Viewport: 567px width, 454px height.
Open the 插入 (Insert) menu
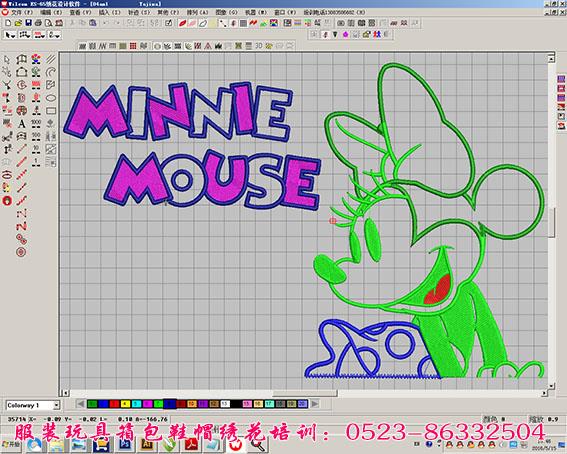[x=109, y=12]
